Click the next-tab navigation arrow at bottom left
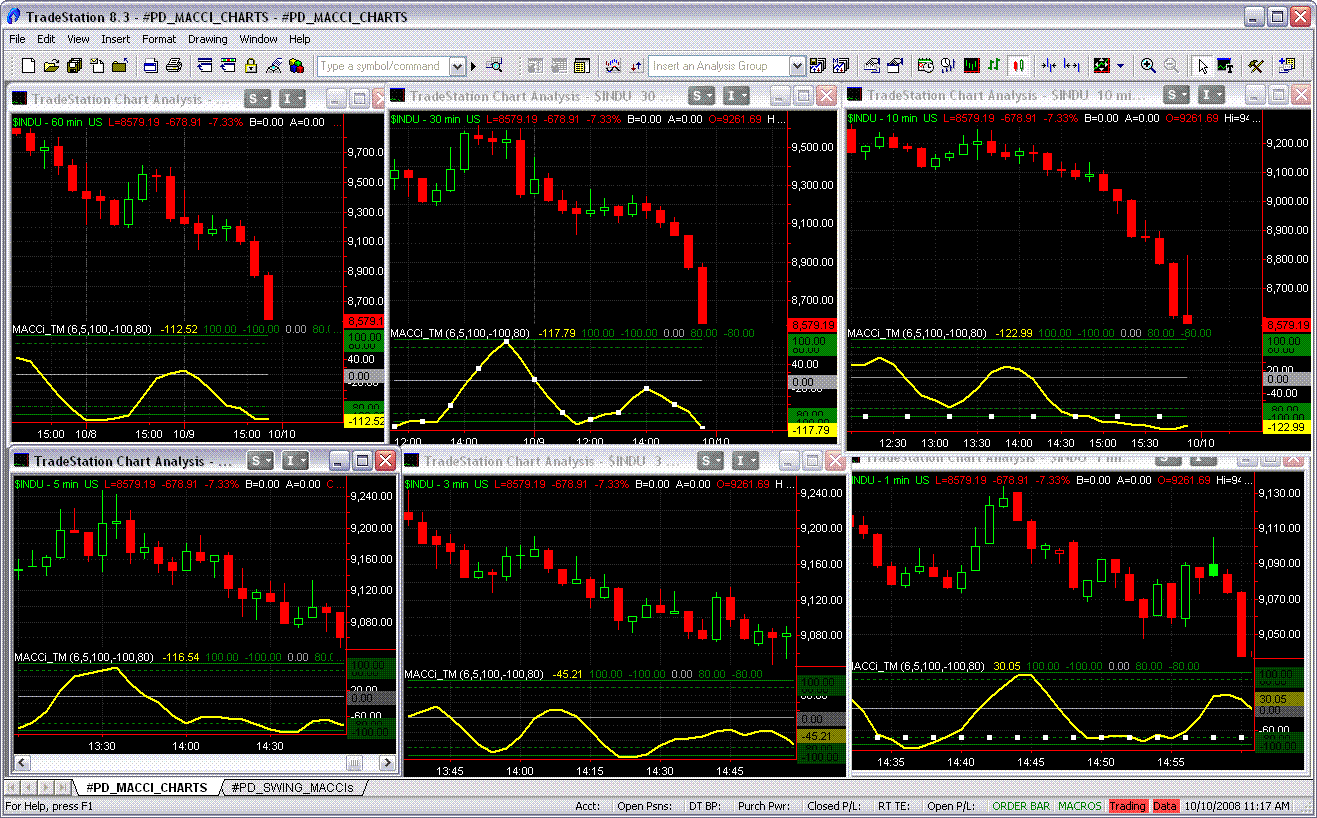1317x818 pixels. tap(46, 787)
